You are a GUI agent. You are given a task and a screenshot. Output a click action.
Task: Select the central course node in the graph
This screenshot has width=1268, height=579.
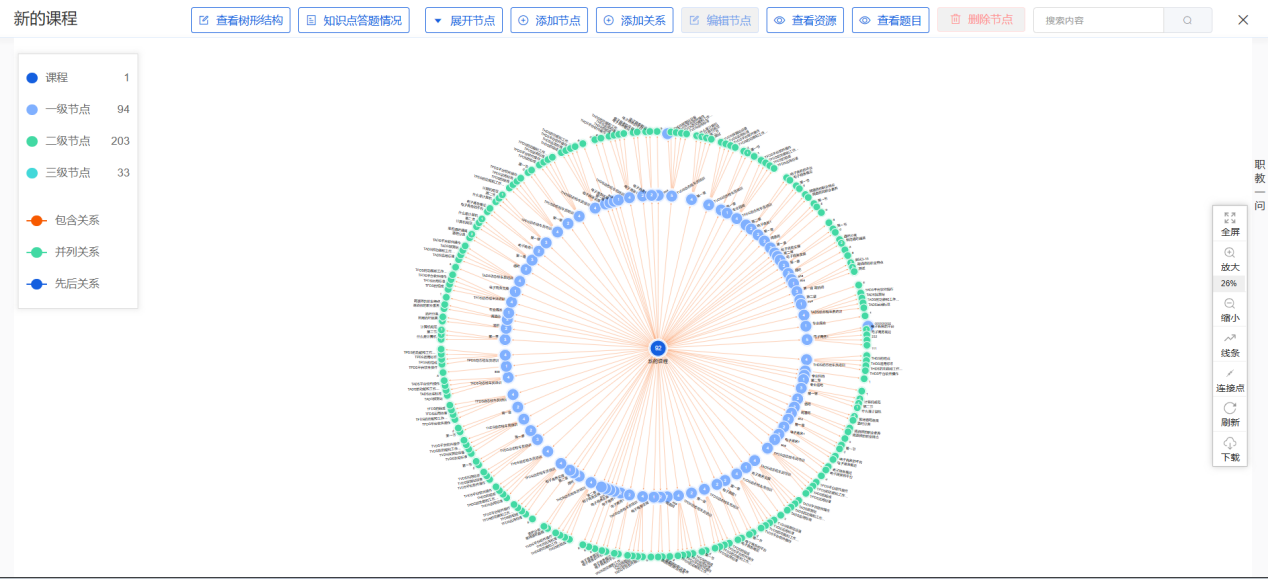pyautogui.click(x=658, y=347)
